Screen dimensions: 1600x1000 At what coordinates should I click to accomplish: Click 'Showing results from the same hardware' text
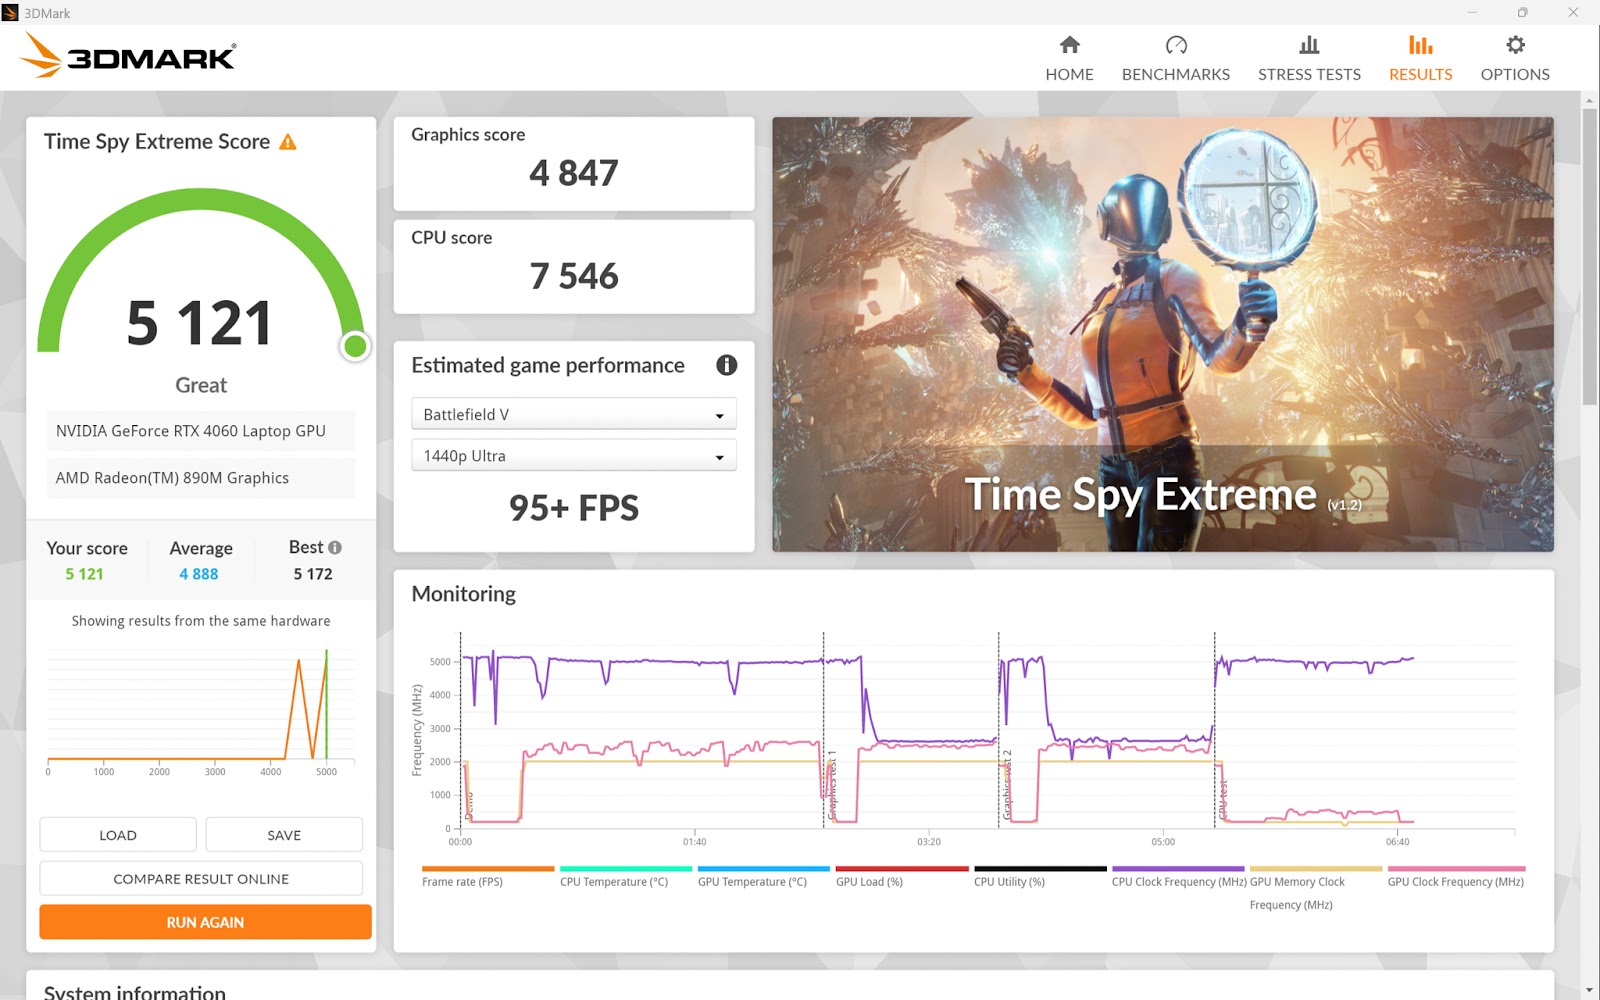pos(201,621)
